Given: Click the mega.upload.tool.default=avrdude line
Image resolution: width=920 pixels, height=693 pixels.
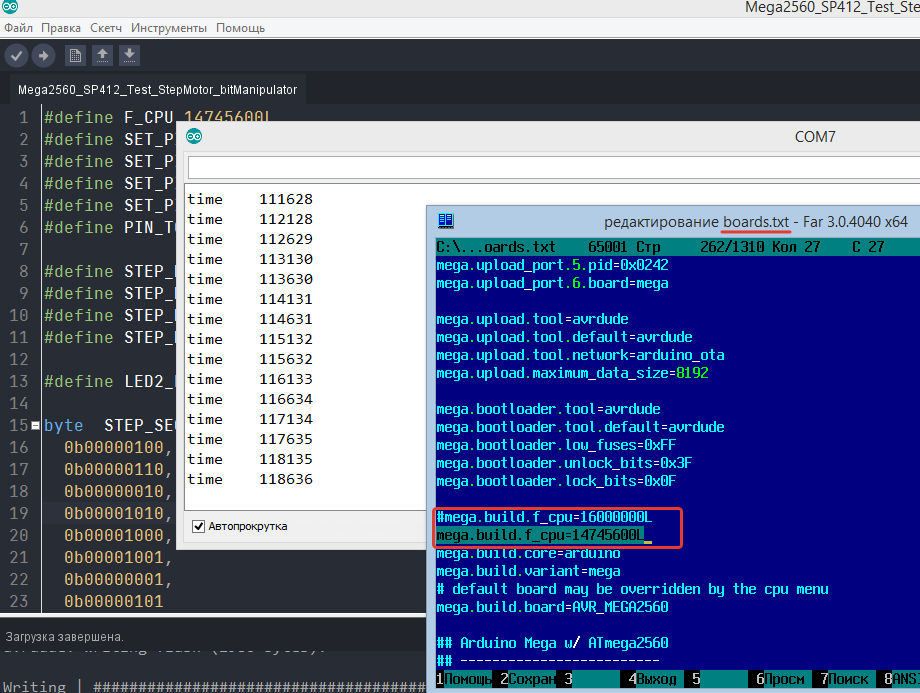Looking at the screenshot, I should (x=564, y=337).
